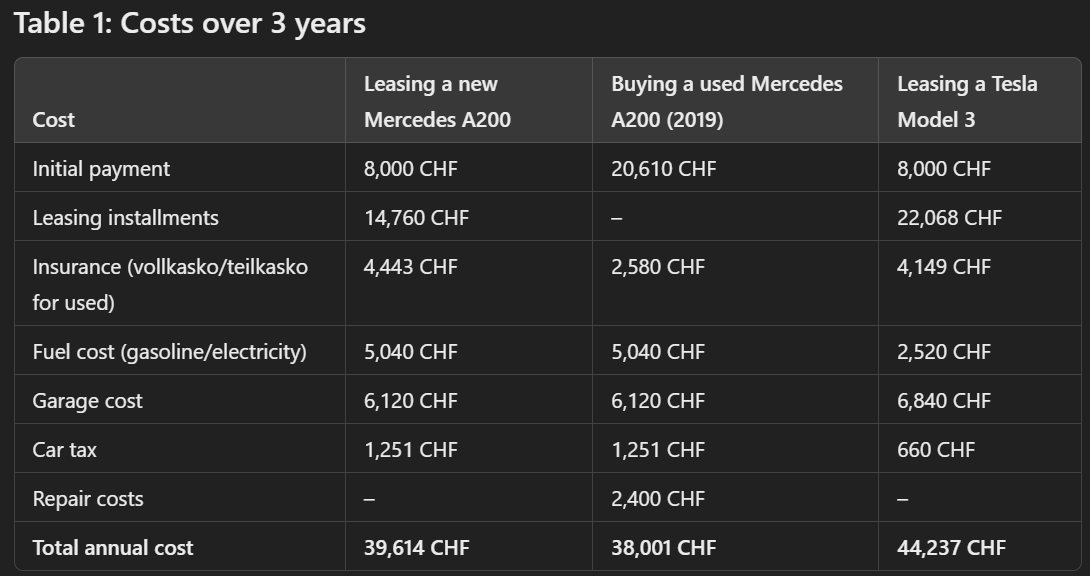1090x576 pixels.
Task: Click the 2,580 CHF insurance cell
Action: click(658, 267)
